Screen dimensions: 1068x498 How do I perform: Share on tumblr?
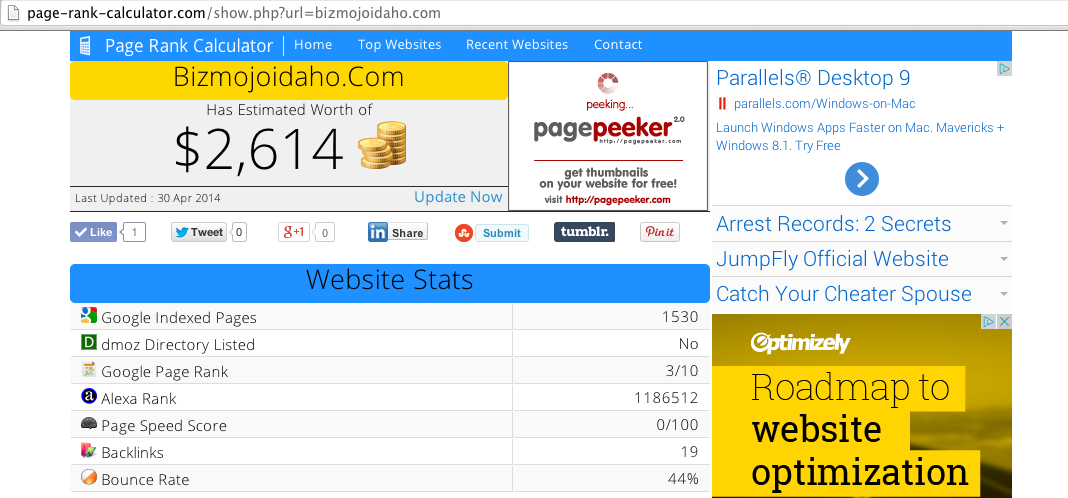point(584,232)
